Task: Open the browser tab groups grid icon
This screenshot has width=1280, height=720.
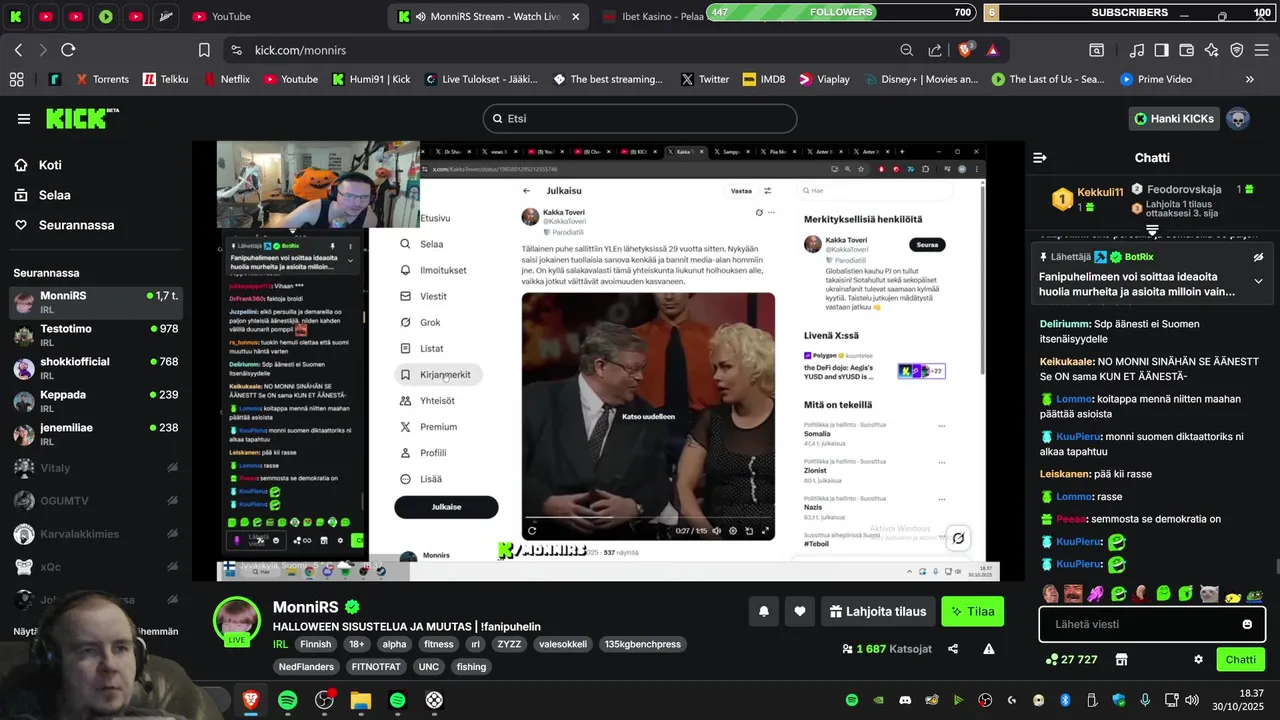Action: [16, 79]
